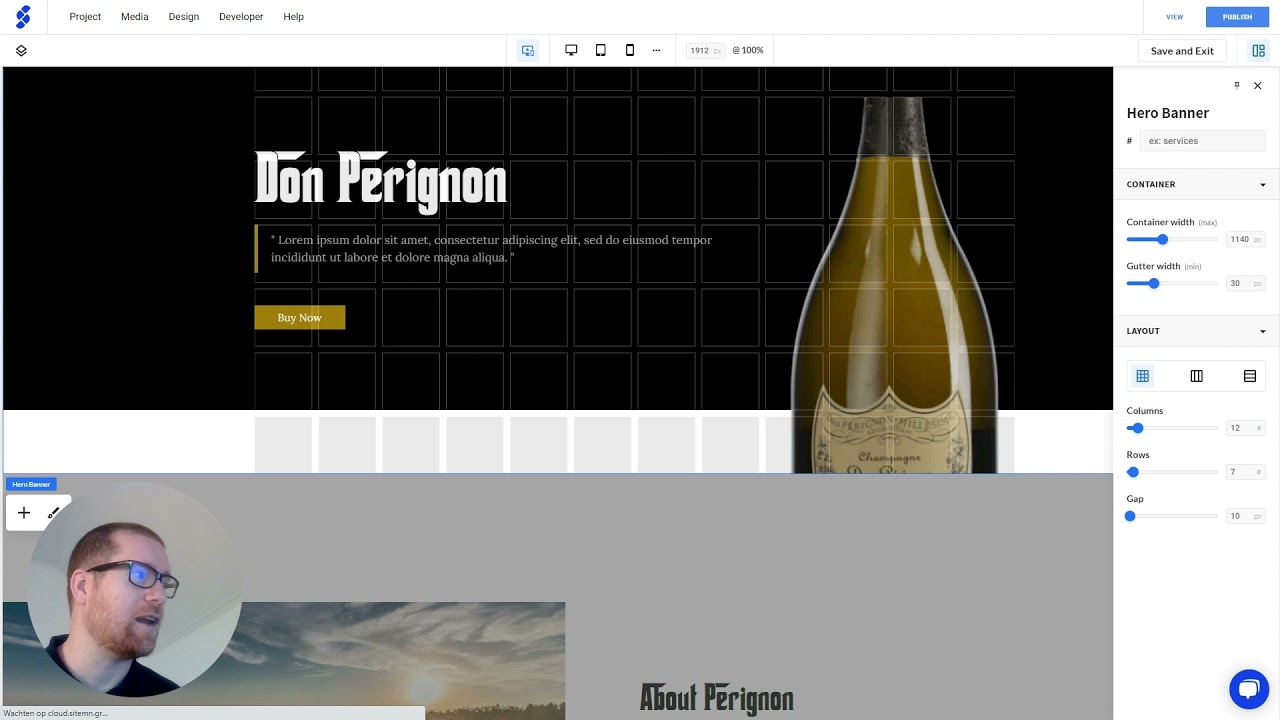This screenshot has width=1280, height=720.
Task: Edit the gutter width value 30
Action: [x=1245, y=284]
